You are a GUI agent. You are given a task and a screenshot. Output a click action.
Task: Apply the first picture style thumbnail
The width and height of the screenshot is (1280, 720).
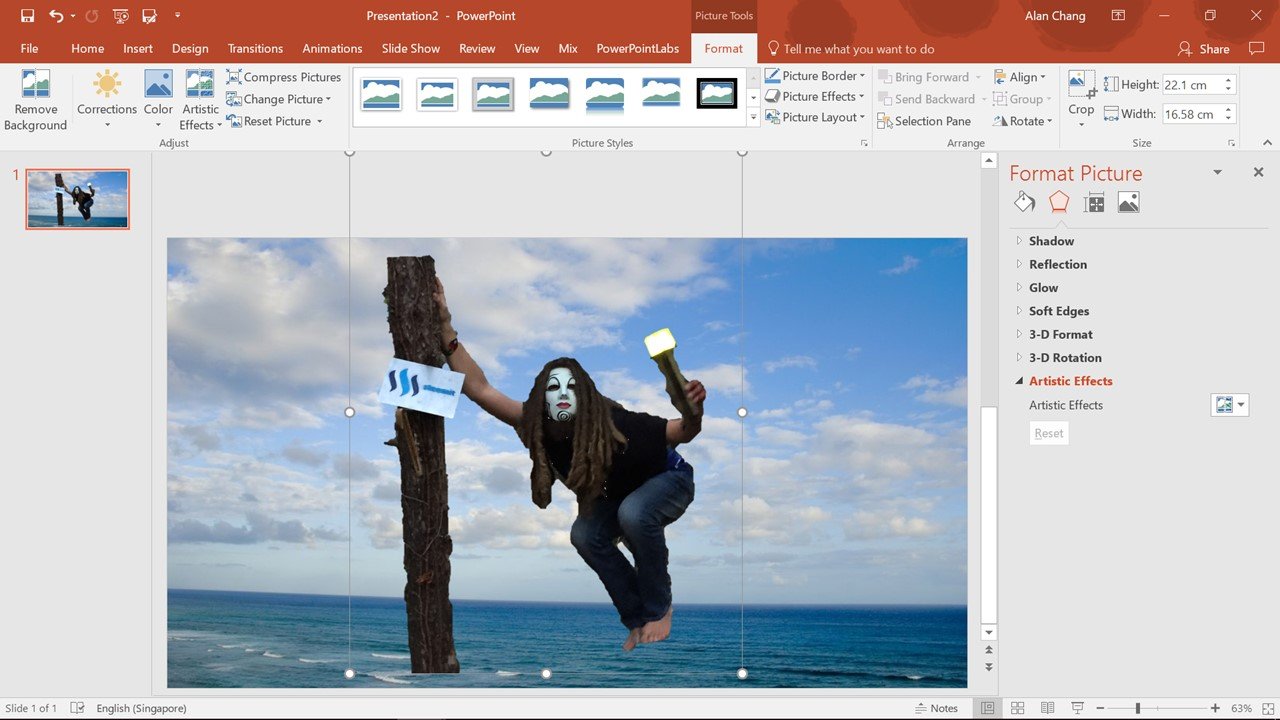tap(381, 94)
